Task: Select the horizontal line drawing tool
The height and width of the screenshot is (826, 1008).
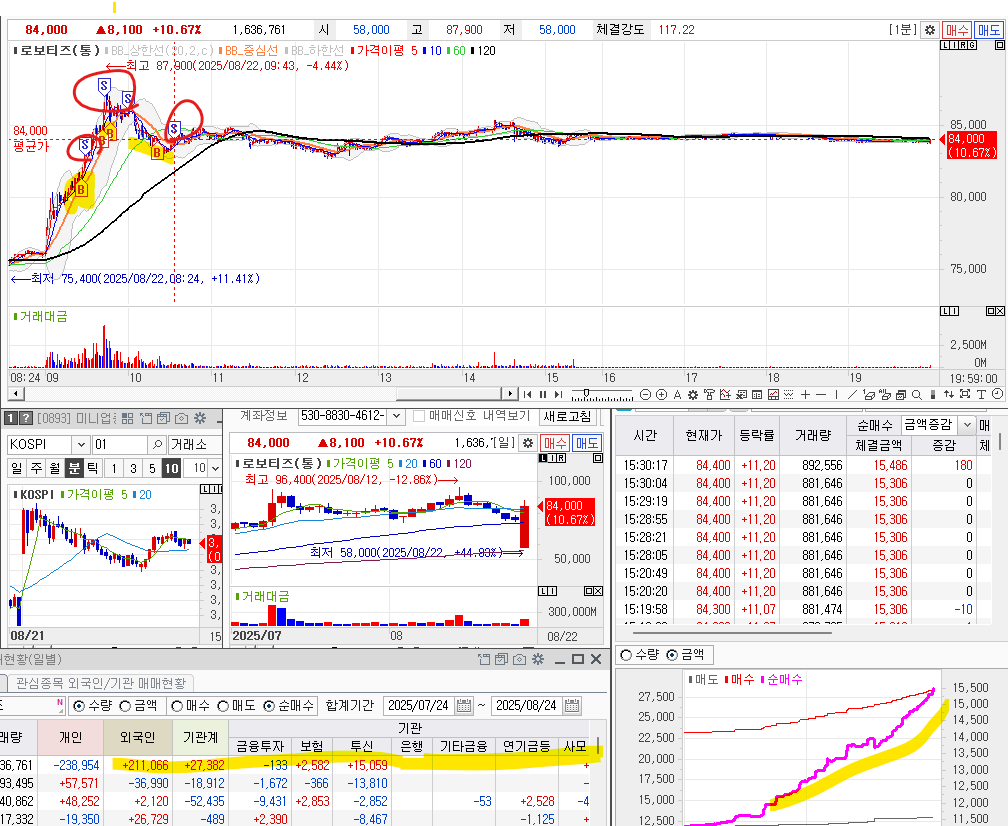Action: pyautogui.click(x=821, y=395)
